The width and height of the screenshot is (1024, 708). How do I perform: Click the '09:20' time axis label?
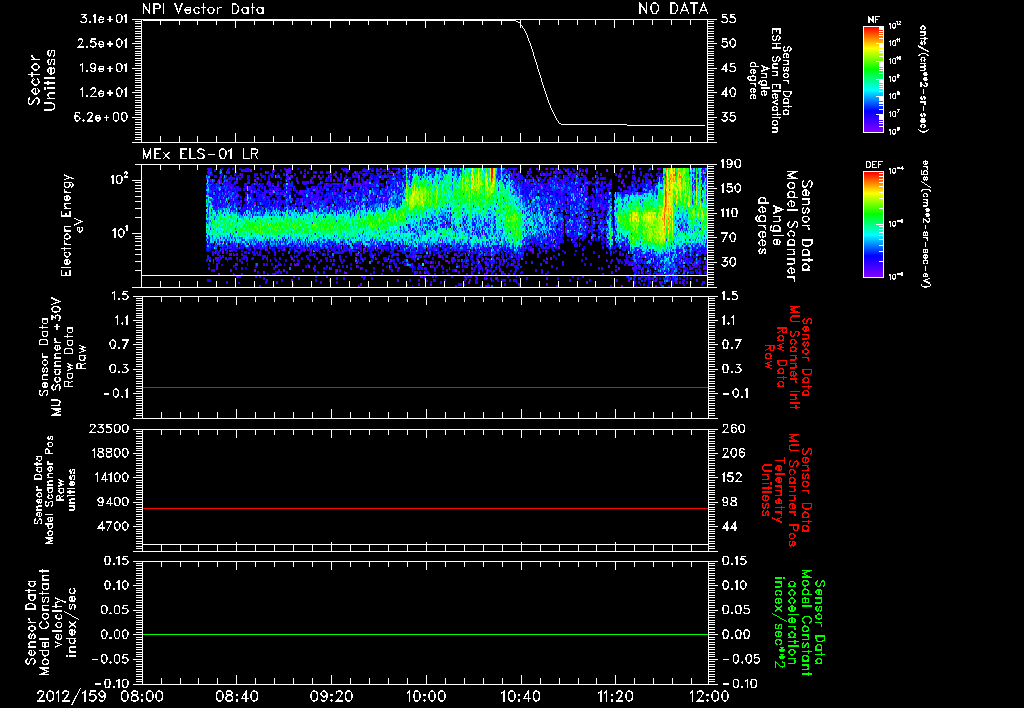[331, 696]
